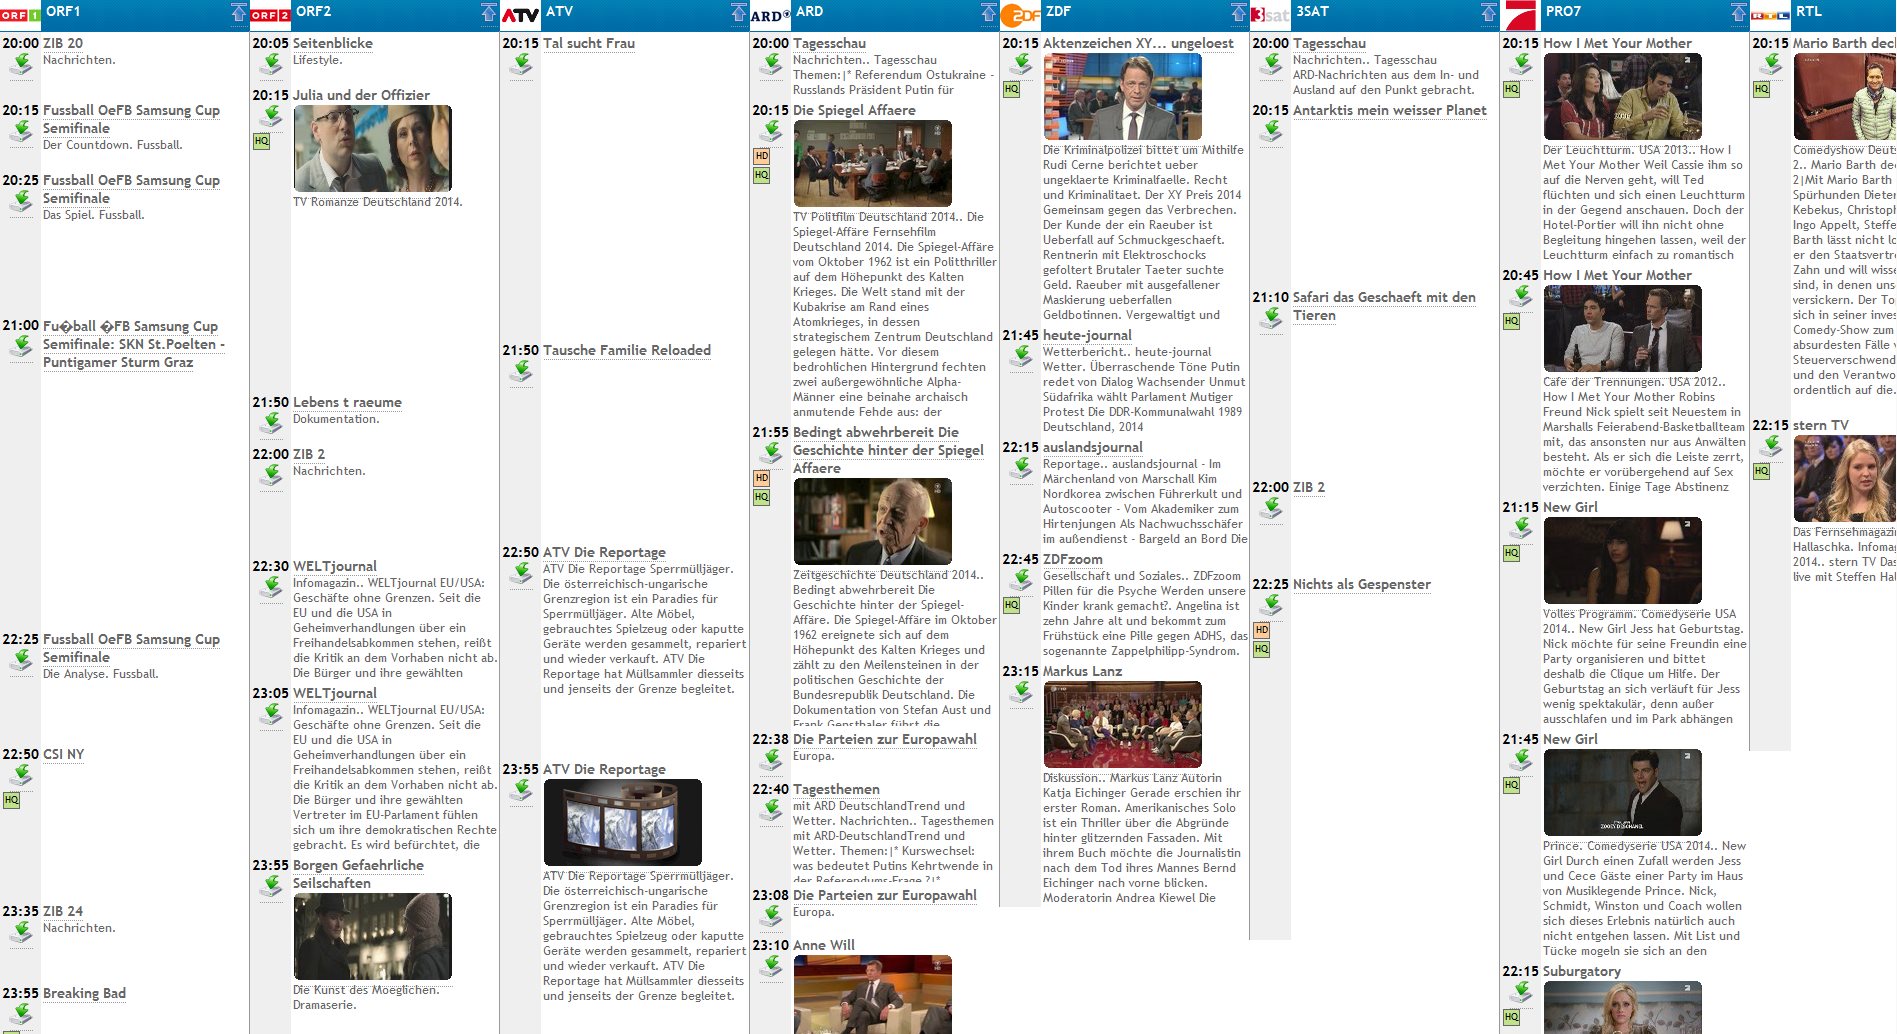The image size is (1897, 1034).
Task: Click the up-arrow icon in 3SAT header
Action: [x=1488, y=12]
